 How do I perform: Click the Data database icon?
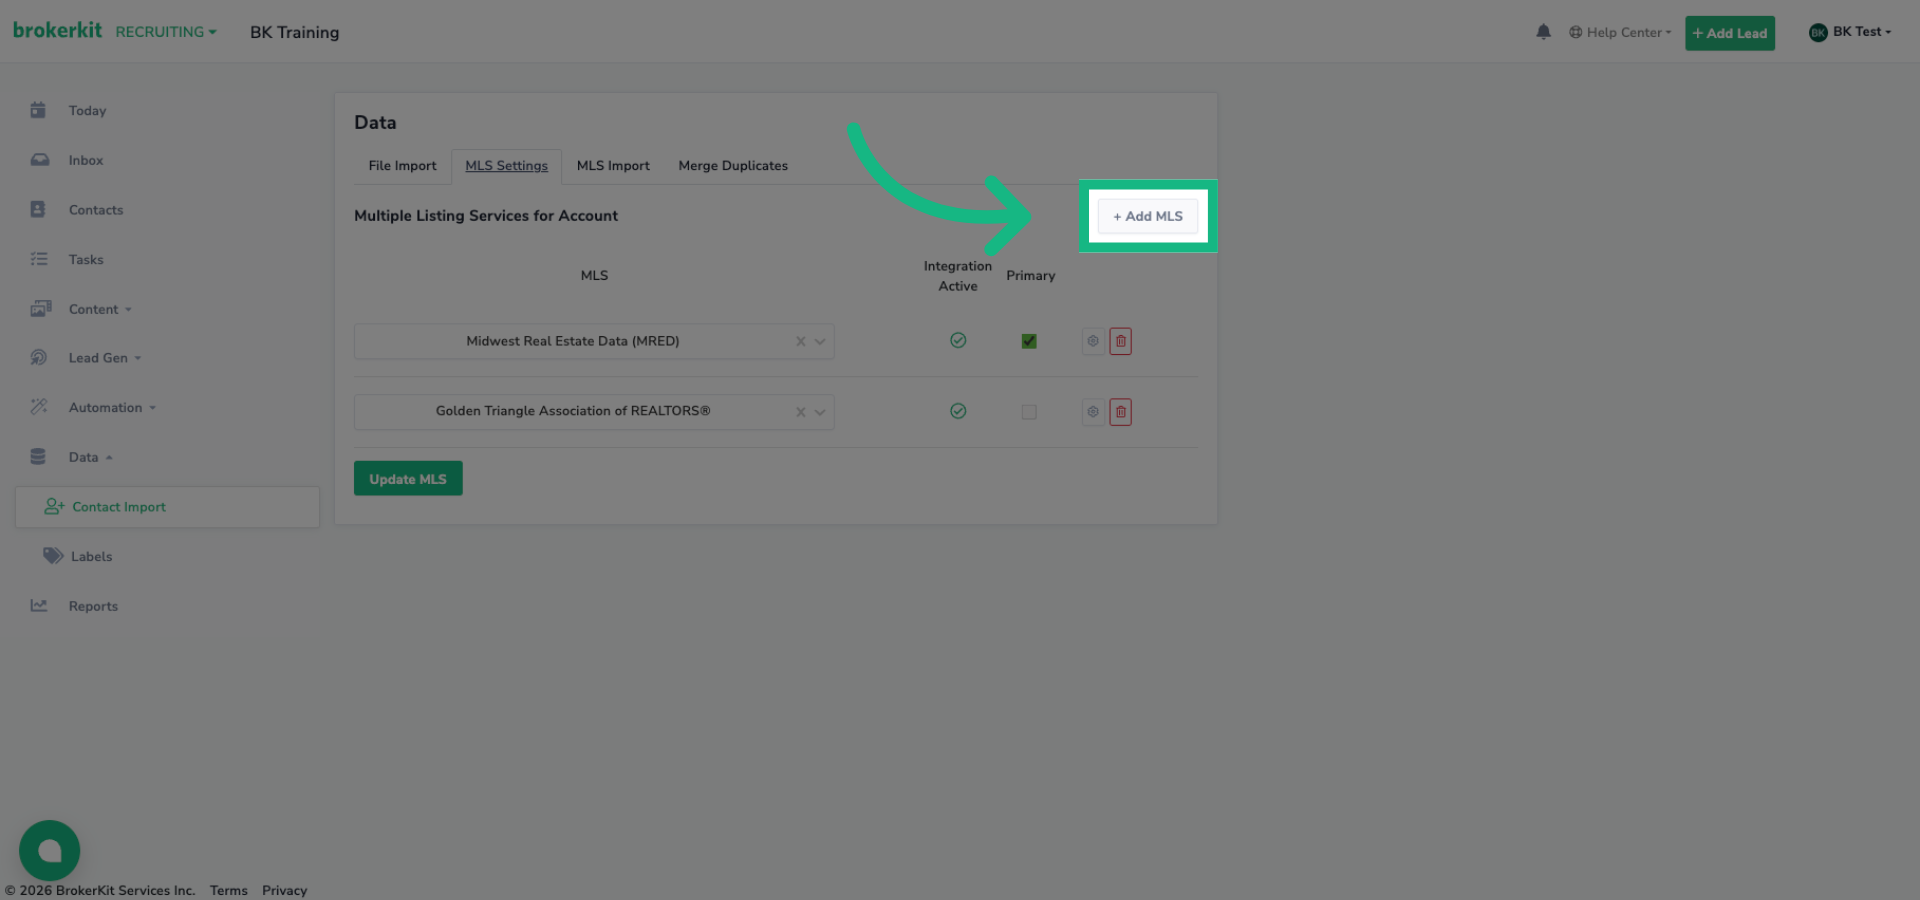pyautogui.click(x=38, y=456)
